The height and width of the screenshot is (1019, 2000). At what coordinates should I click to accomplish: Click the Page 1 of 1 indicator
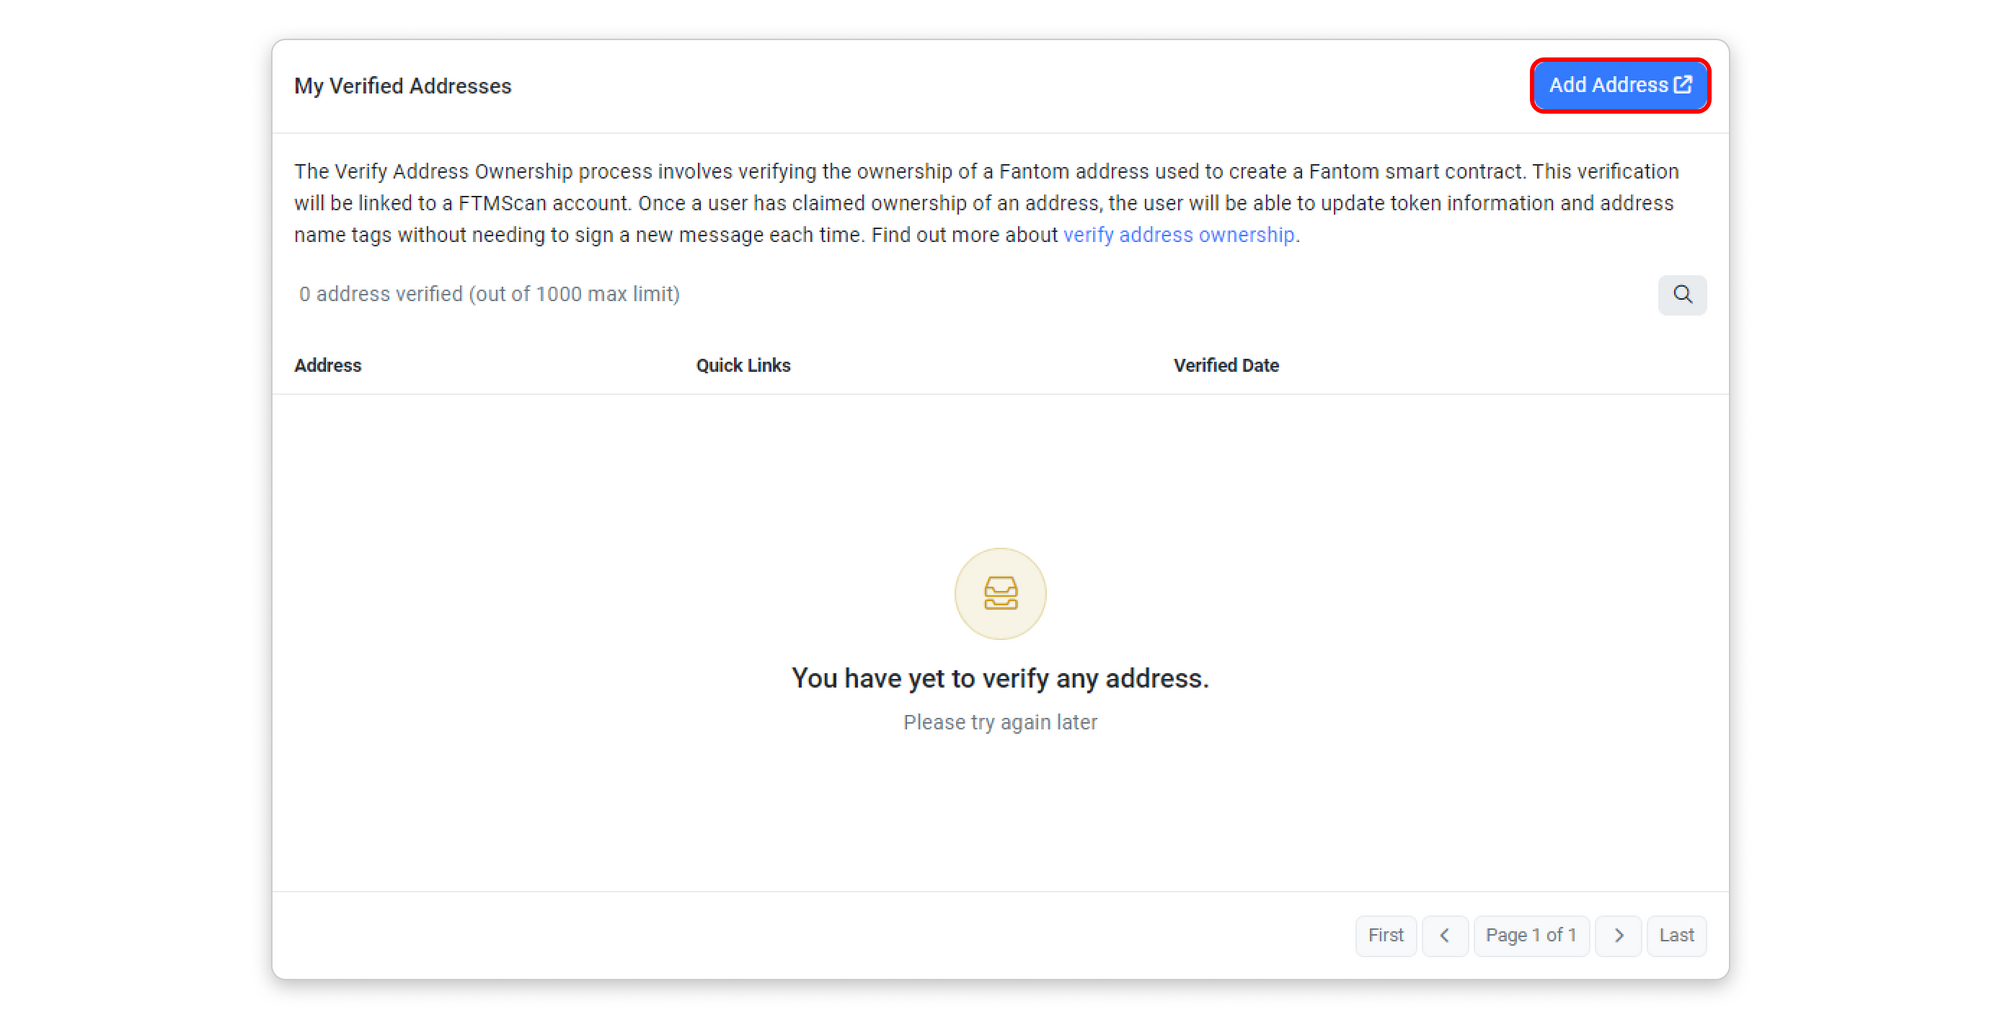pyautogui.click(x=1531, y=936)
